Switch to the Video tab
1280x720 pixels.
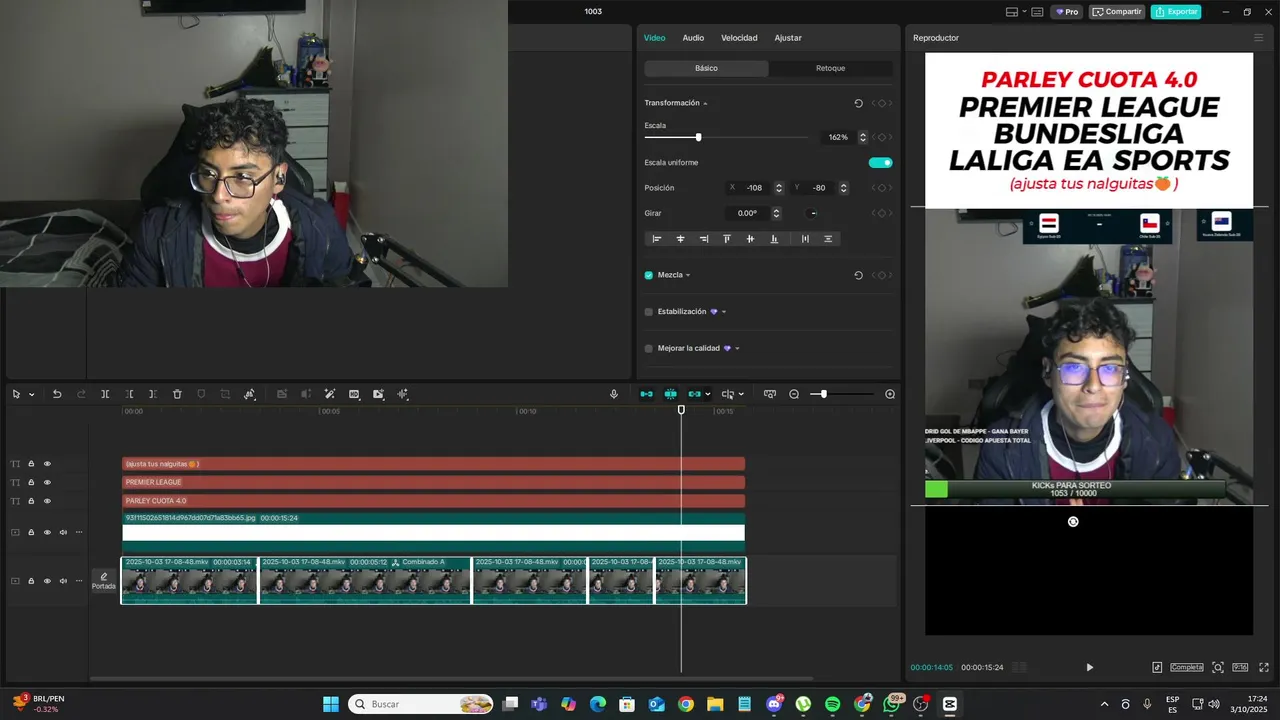[654, 38]
